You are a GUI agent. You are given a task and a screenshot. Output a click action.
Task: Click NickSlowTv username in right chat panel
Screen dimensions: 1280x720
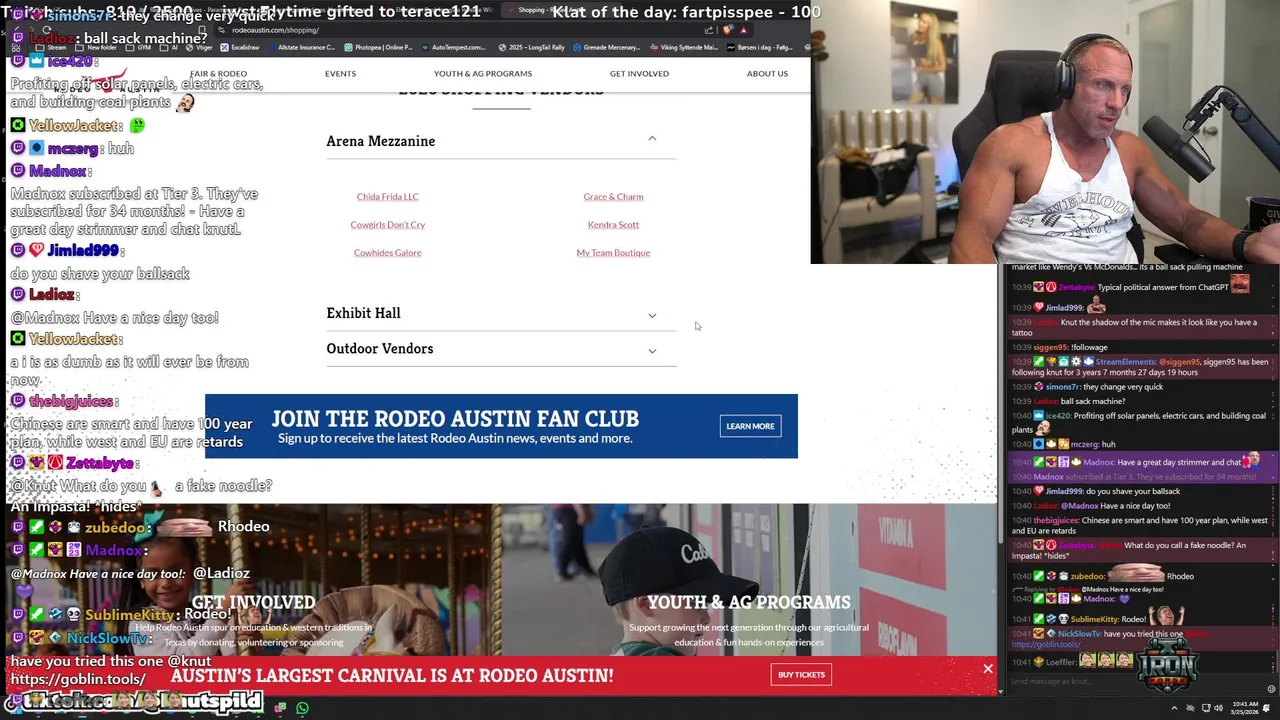(1079, 634)
